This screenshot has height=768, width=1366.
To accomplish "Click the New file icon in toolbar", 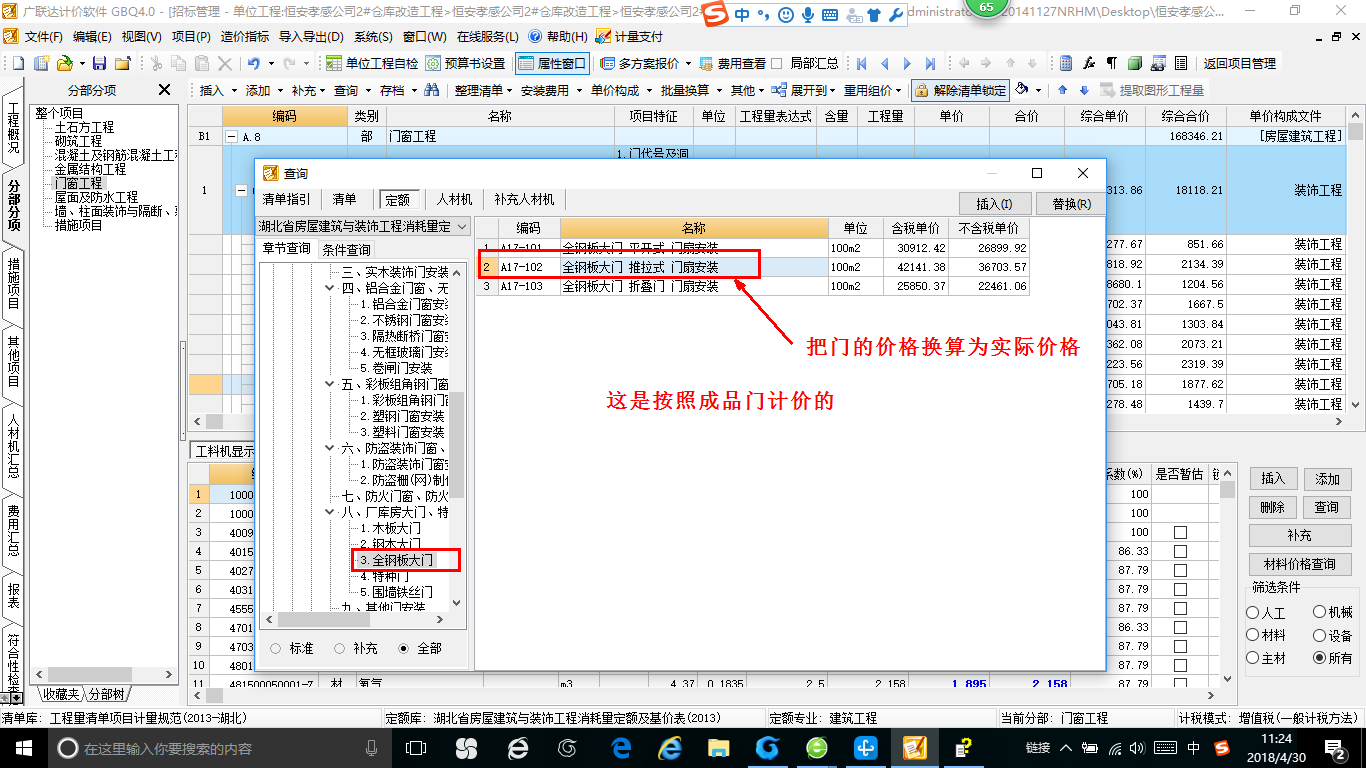I will tap(19, 63).
